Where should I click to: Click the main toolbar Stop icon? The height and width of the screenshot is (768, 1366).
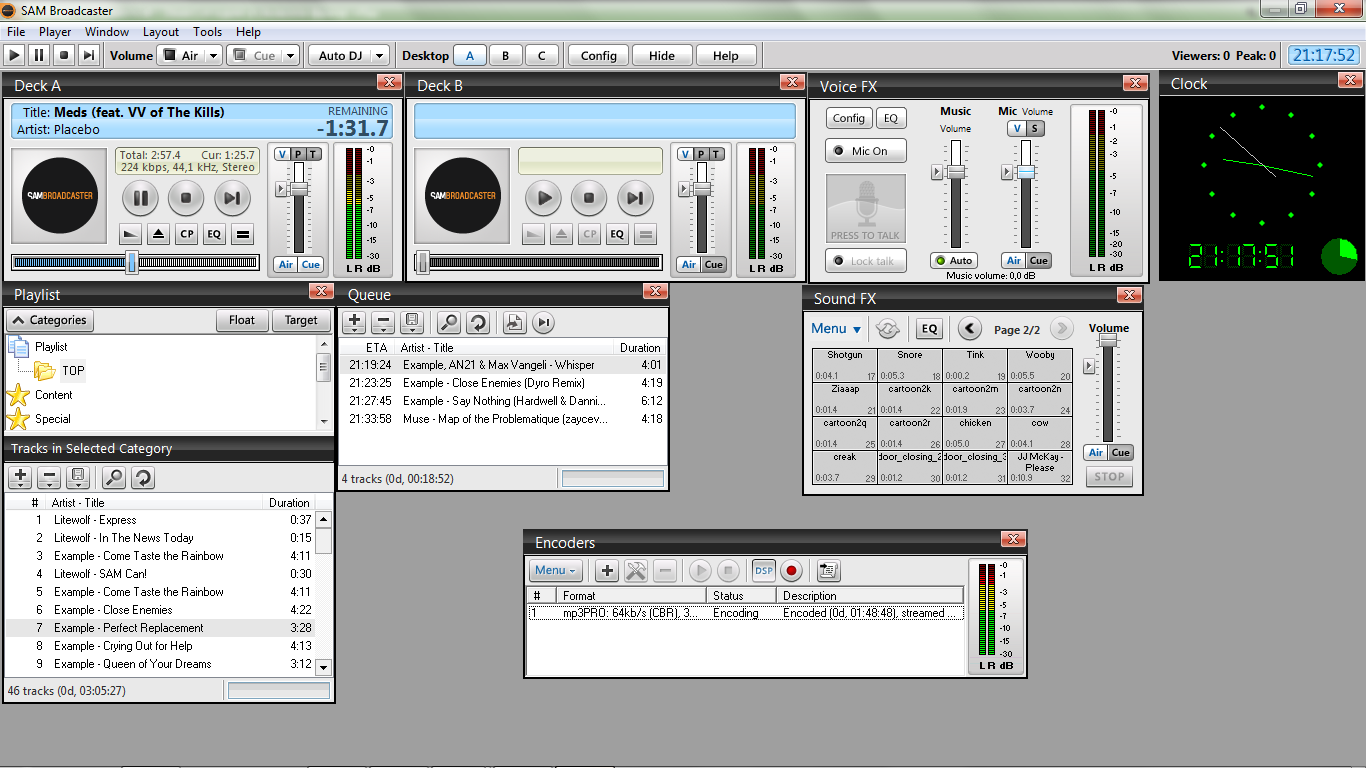(64, 56)
